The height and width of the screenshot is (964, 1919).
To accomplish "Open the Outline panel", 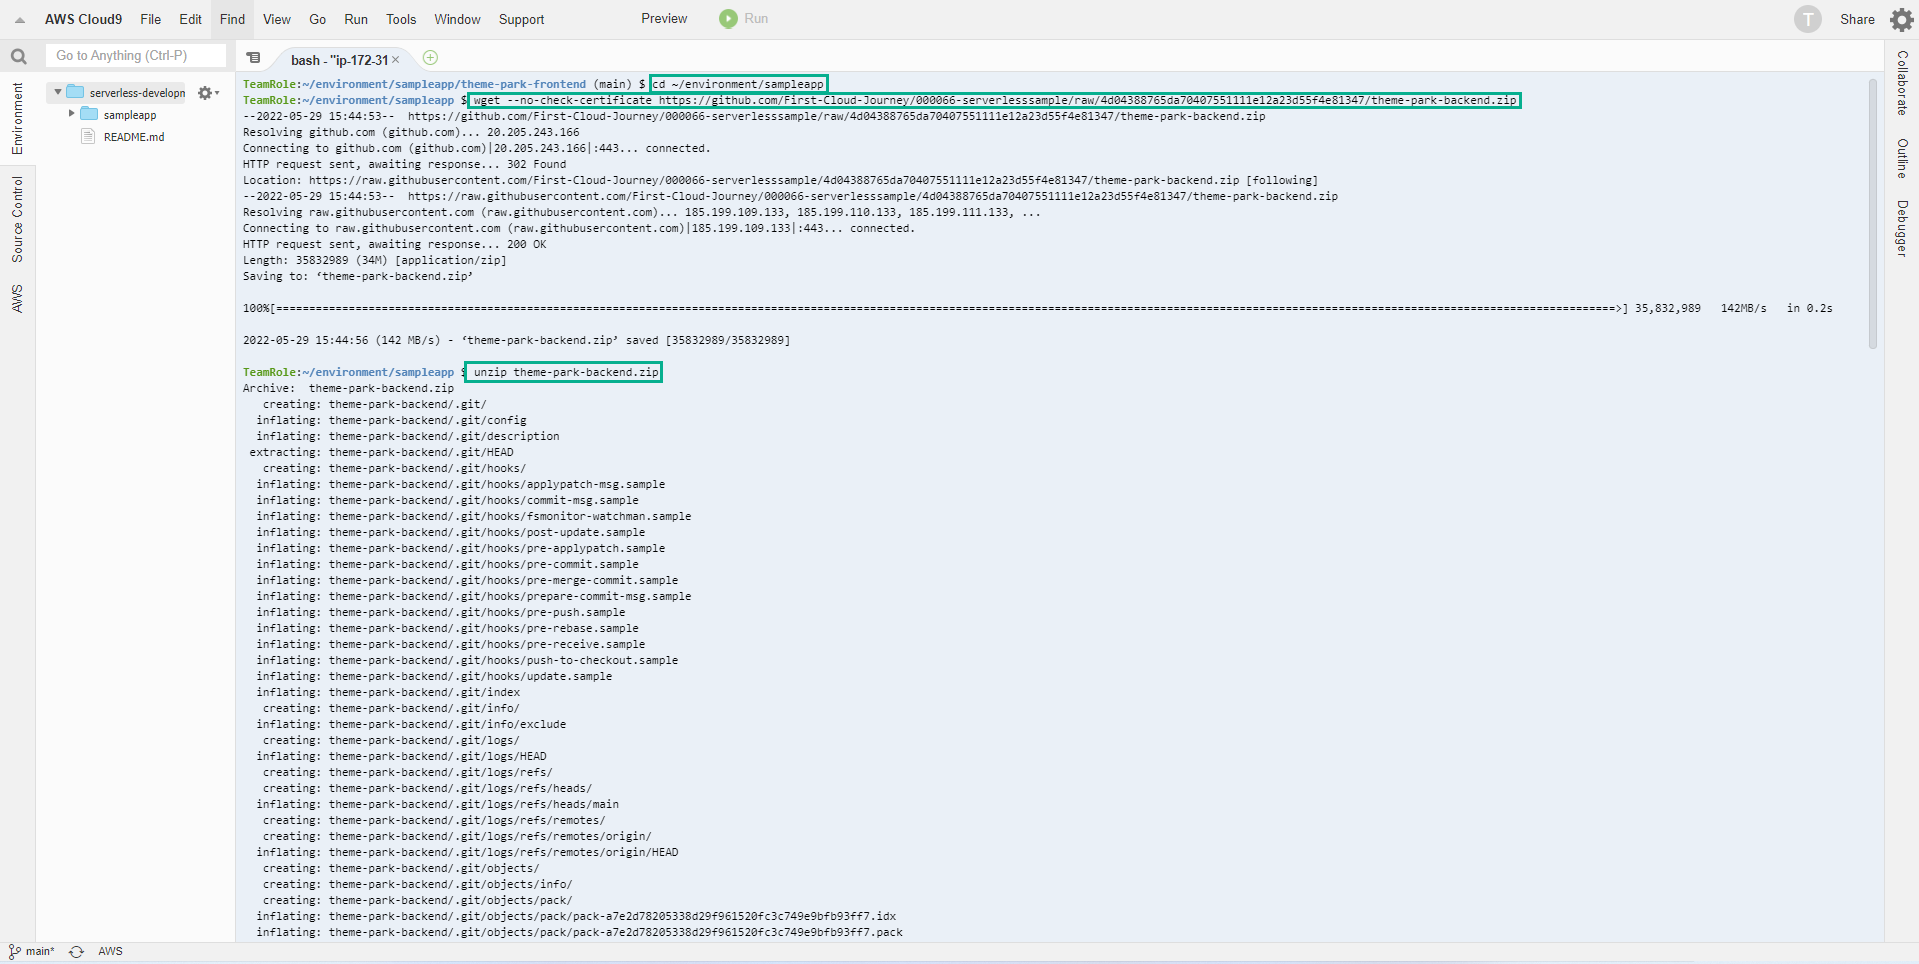I will click(1902, 158).
